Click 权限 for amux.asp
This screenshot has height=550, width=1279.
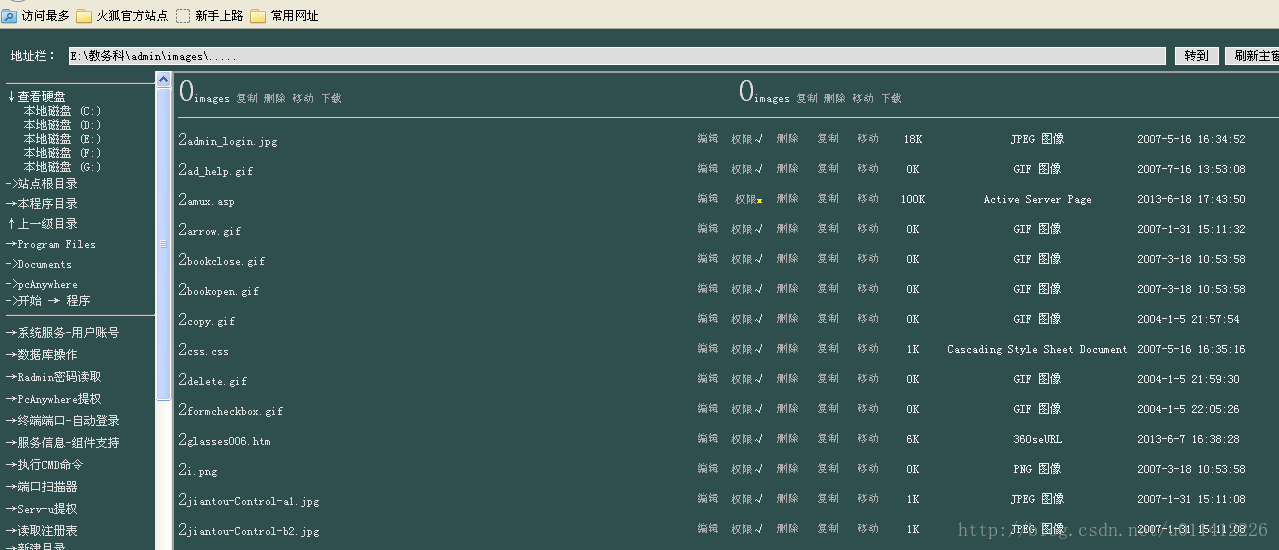point(748,199)
